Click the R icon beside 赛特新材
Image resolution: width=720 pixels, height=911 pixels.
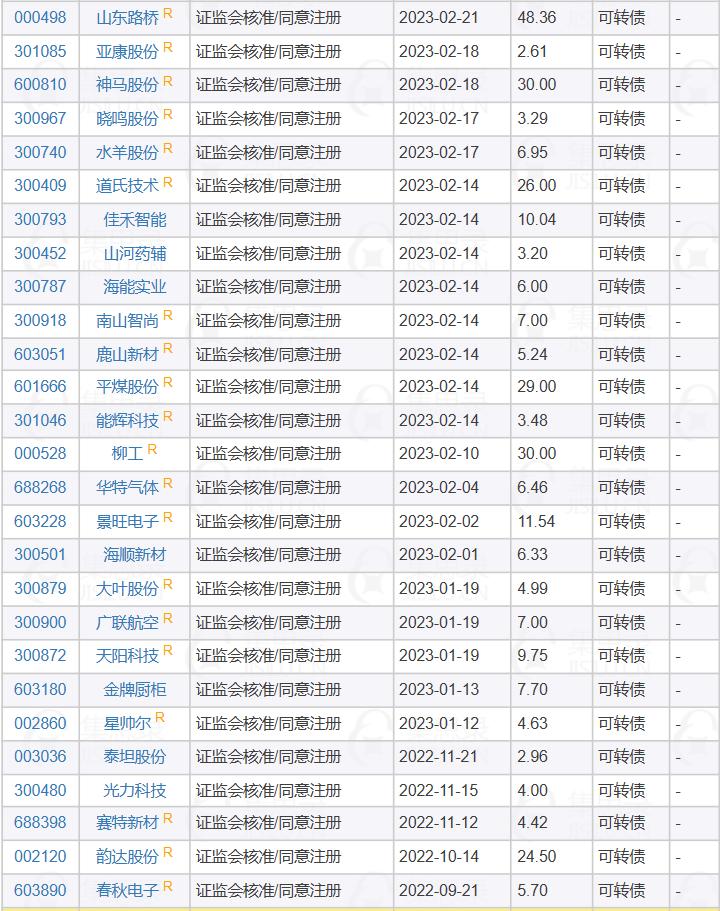tap(168, 819)
